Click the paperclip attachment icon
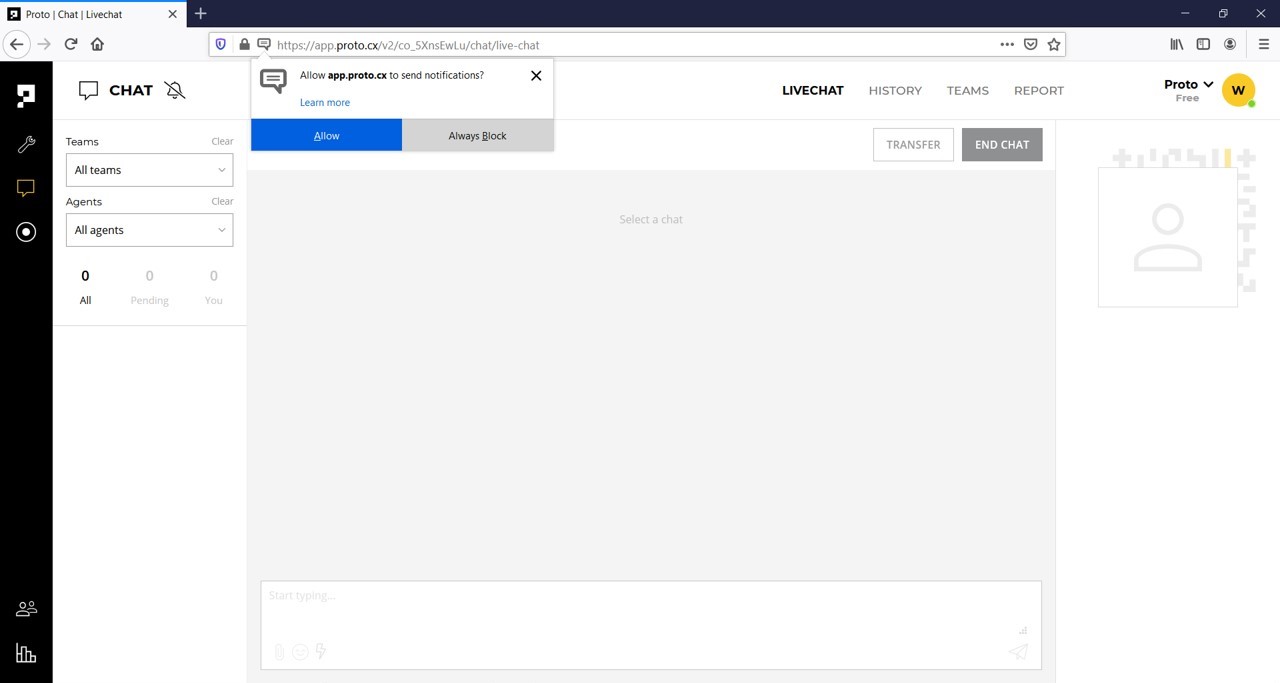1280x683 pixels. click(279, 652)
